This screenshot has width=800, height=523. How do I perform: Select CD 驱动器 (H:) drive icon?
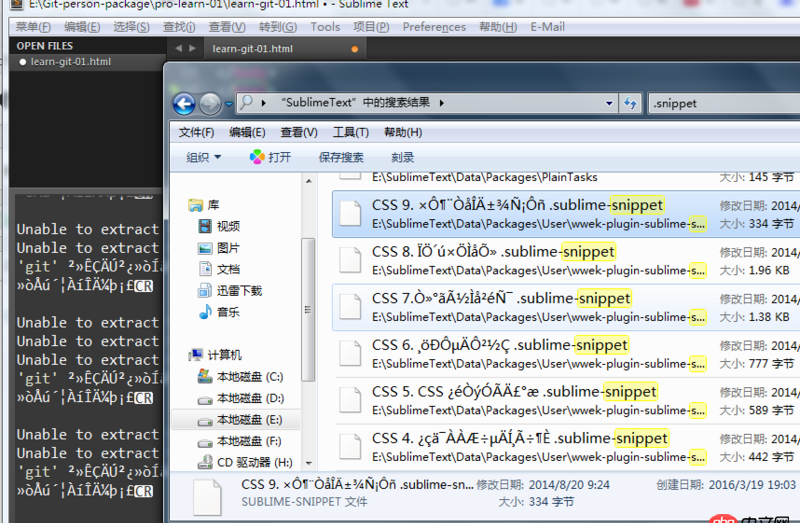tap(205, 462)
